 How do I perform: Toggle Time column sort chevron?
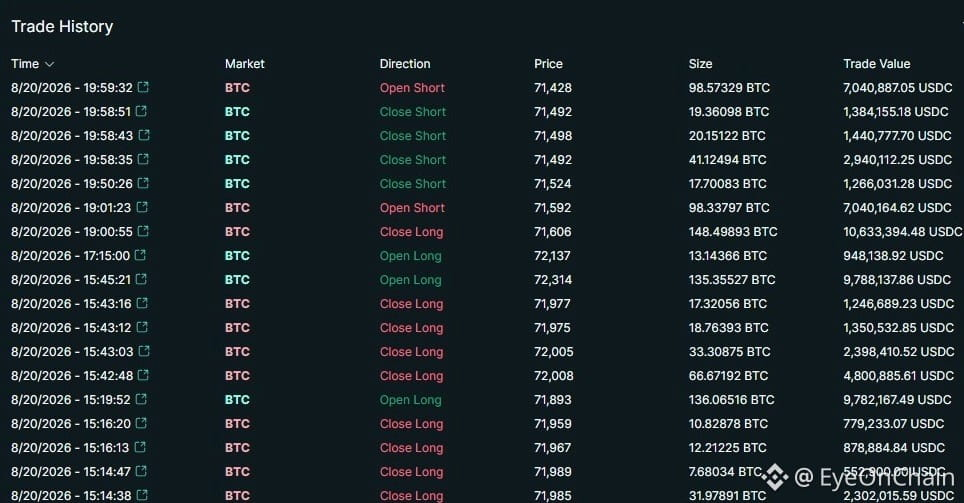click(x=50, y=64)
